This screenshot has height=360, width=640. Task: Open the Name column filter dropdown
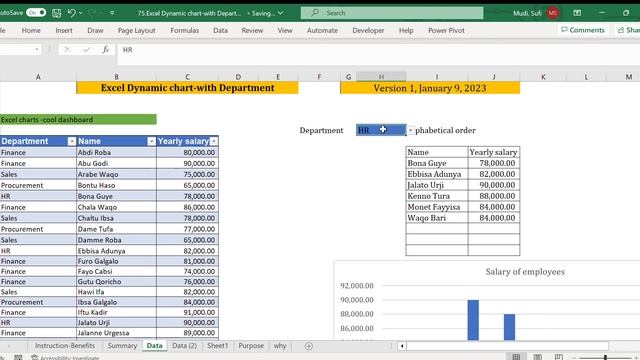pos(151,141)
